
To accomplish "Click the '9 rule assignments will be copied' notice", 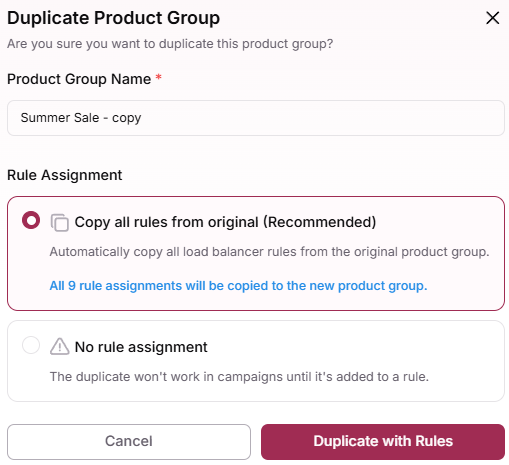I will click(x=238, y=286).
